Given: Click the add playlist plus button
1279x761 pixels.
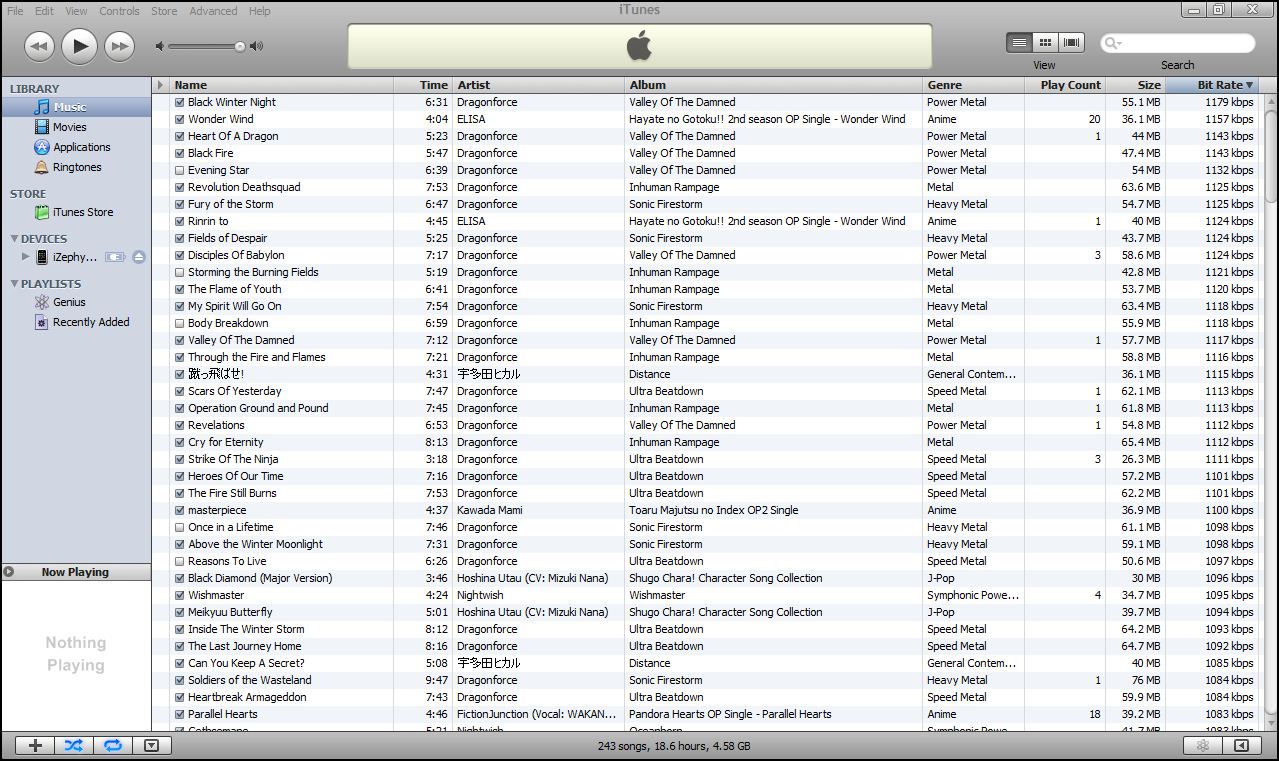Looking at the screenshot, I should [35, 745].
